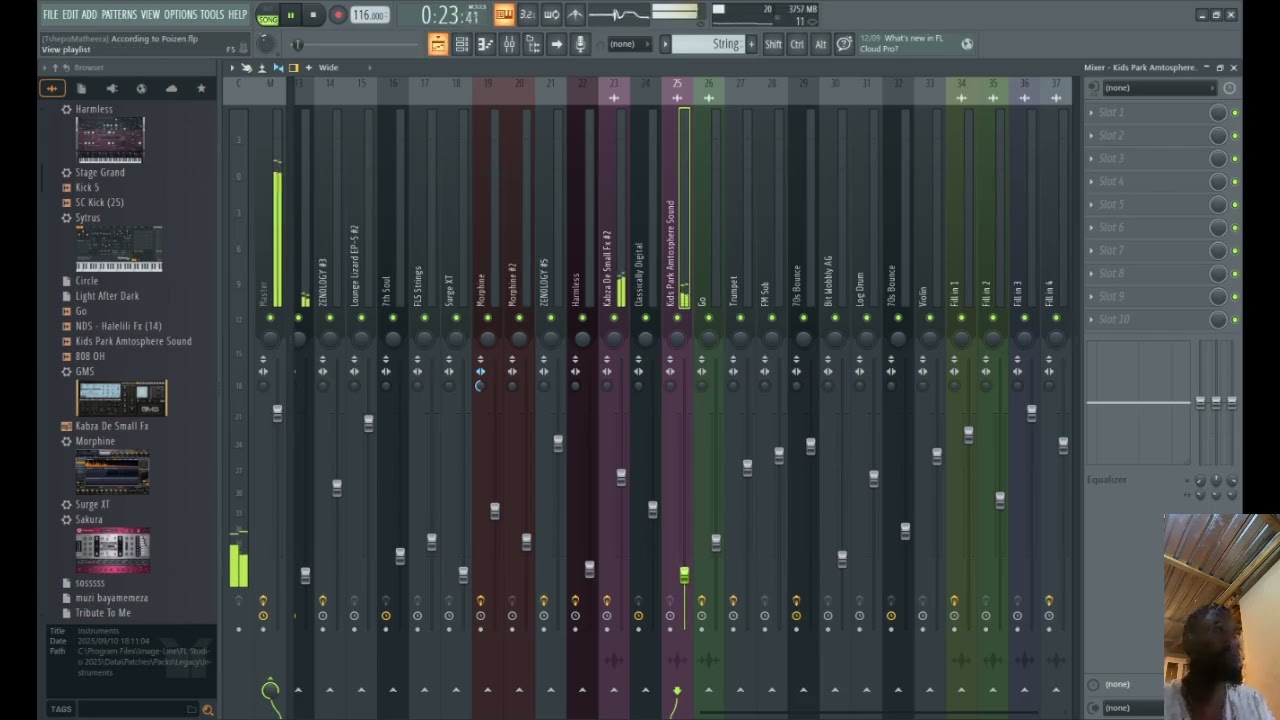1280x720 pixels.
Task: Mute the Violin mixer track
Action: coord(930,318)
